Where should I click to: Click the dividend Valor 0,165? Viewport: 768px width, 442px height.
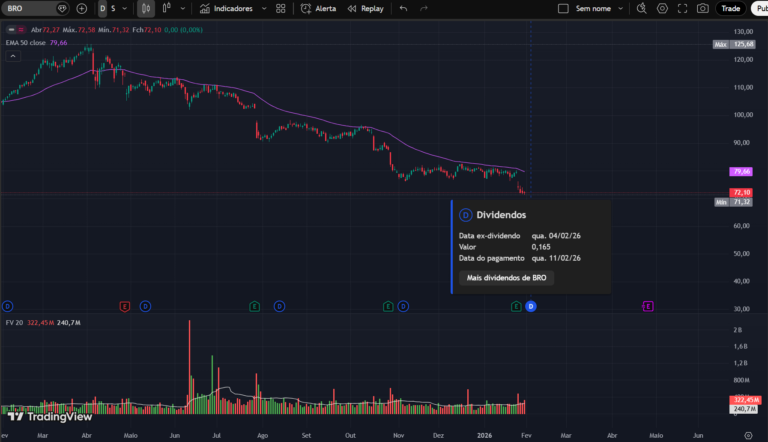click(541, 247)
